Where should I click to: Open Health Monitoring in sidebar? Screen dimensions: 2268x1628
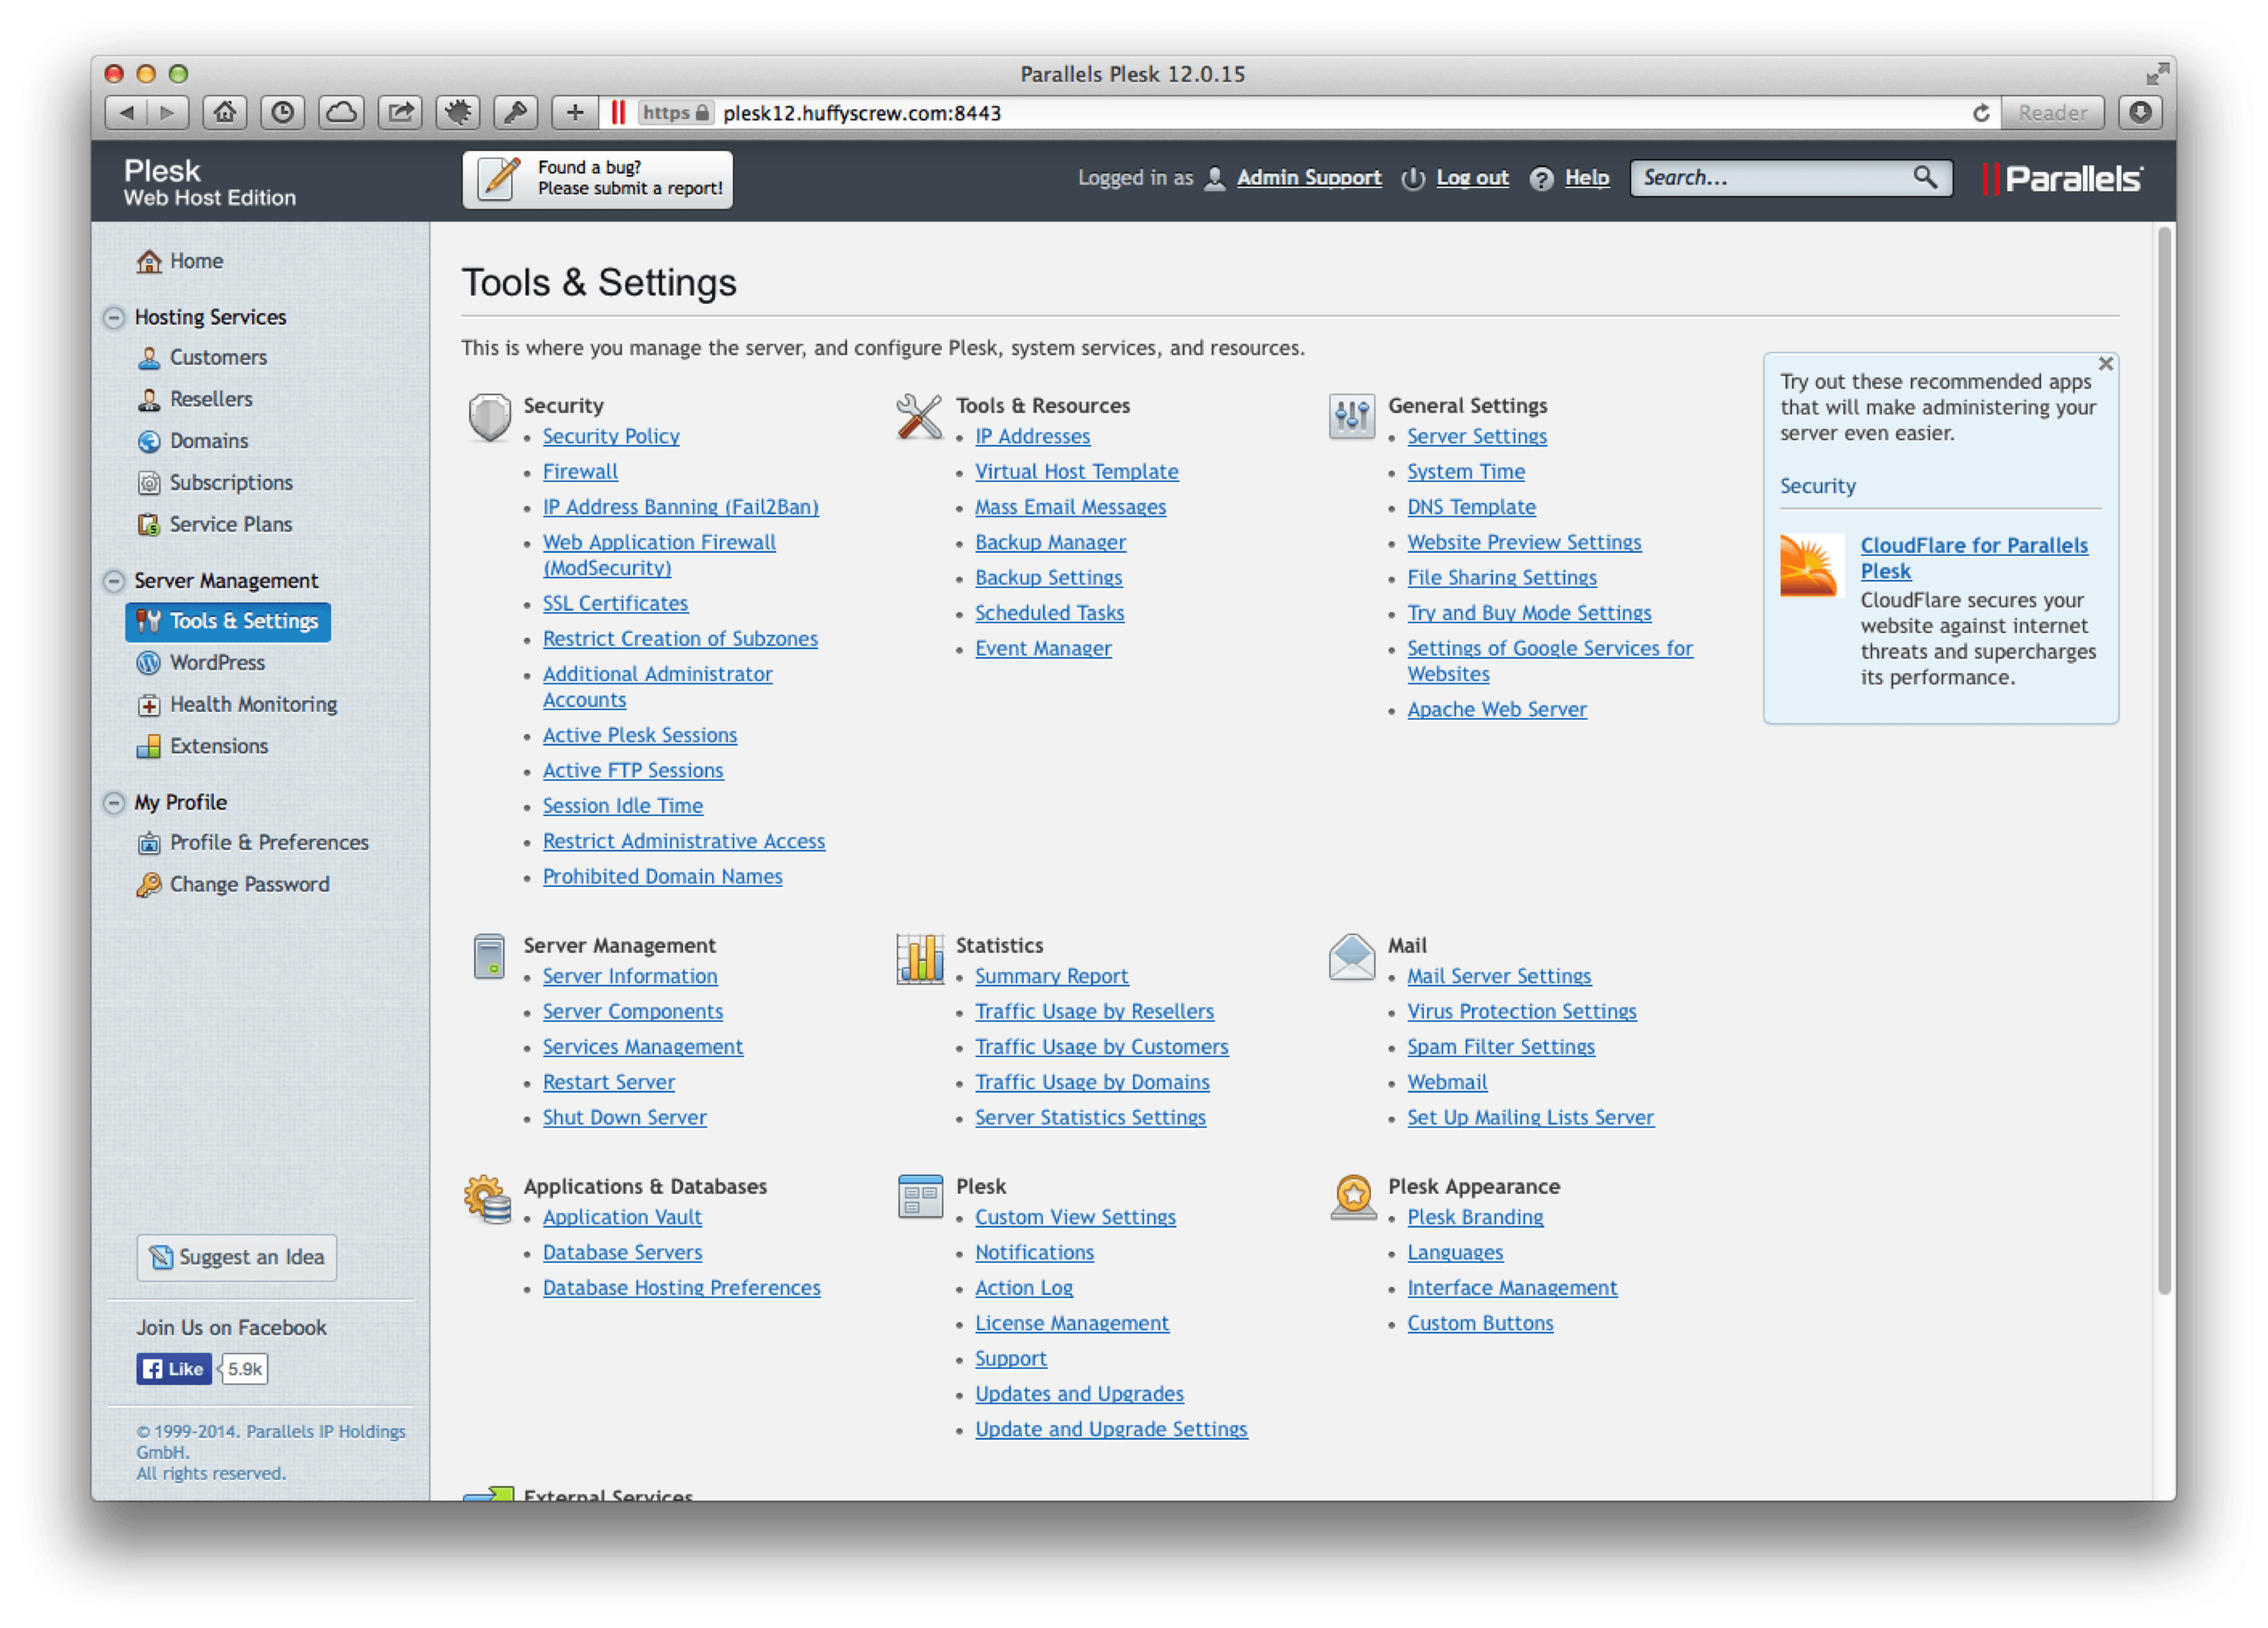coord(252,704)
